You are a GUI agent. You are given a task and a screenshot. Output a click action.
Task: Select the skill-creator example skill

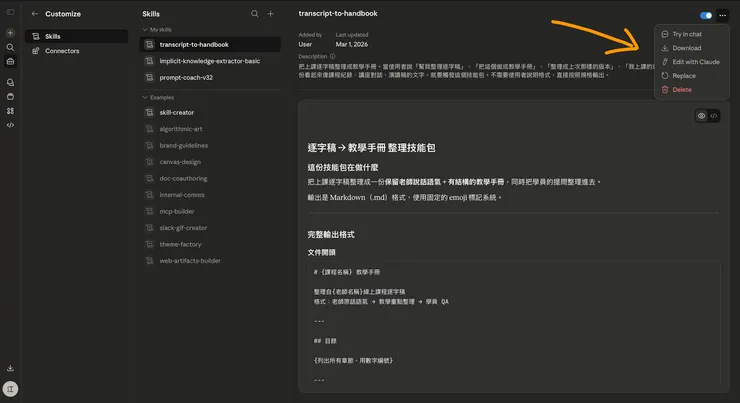(x=210, y=112)
